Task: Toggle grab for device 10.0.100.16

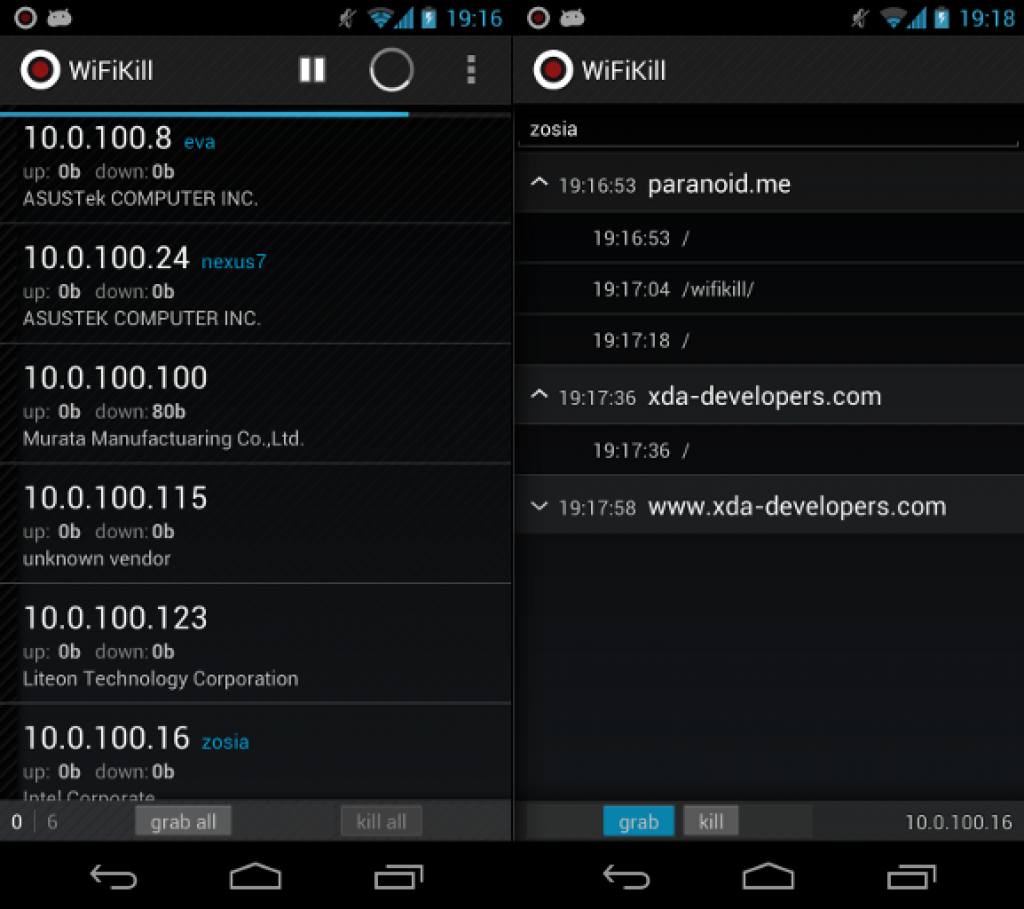Action: coord(638,822)
